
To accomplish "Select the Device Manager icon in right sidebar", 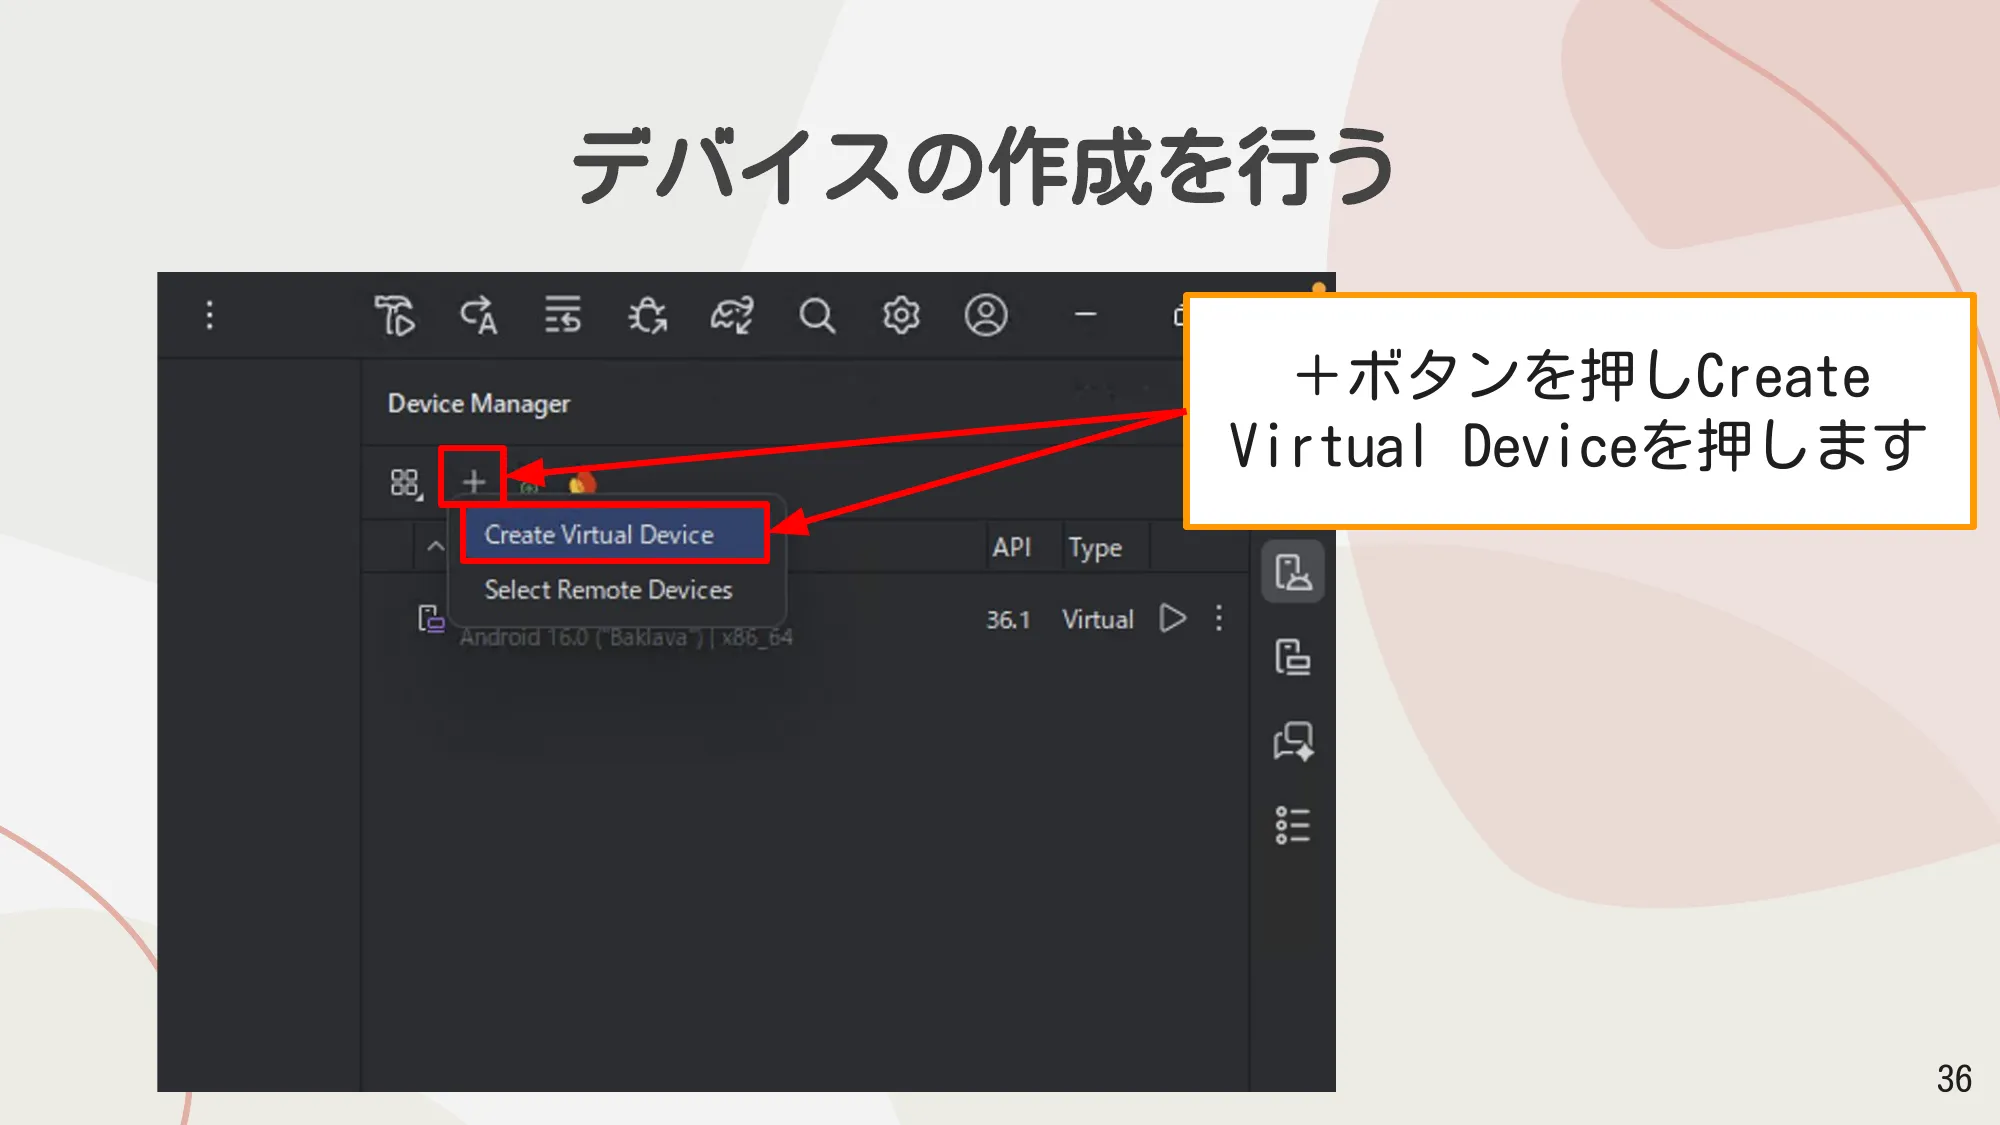I will click(x=1293, y=573).
